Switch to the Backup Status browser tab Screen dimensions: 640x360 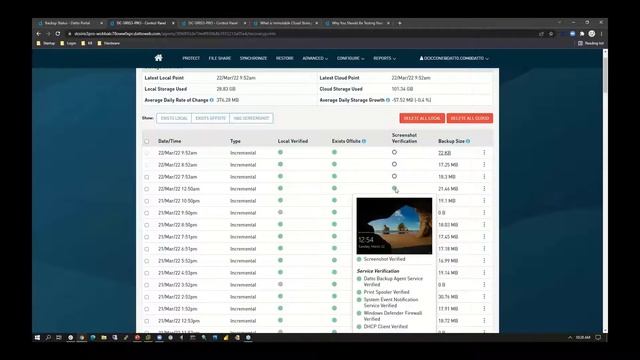tap(69, 23)
